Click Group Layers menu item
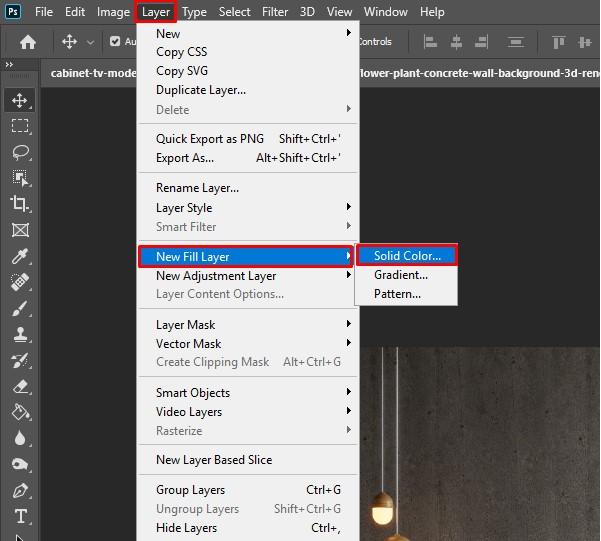The image size is (601, 541). (248, 490)
